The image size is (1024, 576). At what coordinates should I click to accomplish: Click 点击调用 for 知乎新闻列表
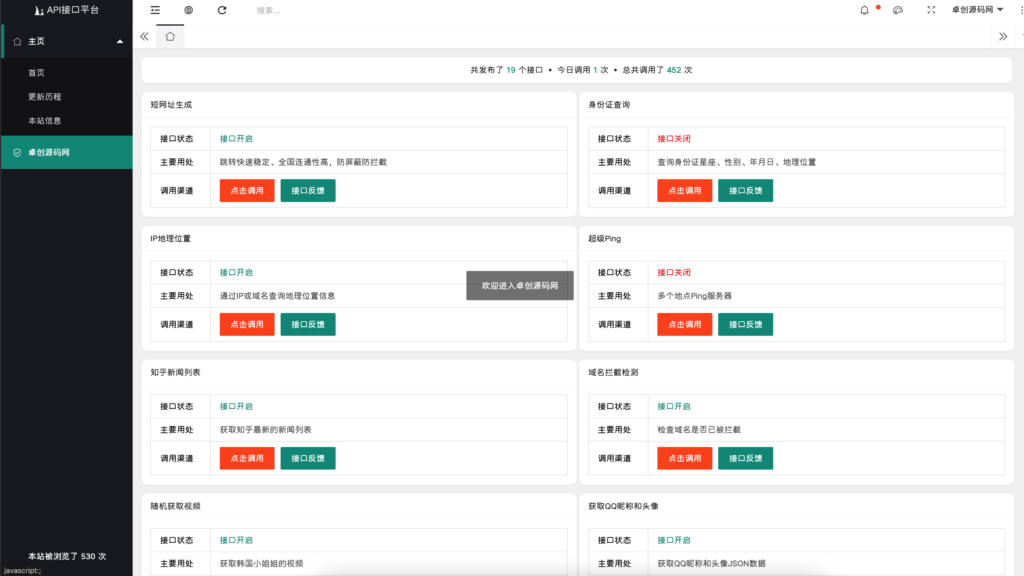(247, 458)
